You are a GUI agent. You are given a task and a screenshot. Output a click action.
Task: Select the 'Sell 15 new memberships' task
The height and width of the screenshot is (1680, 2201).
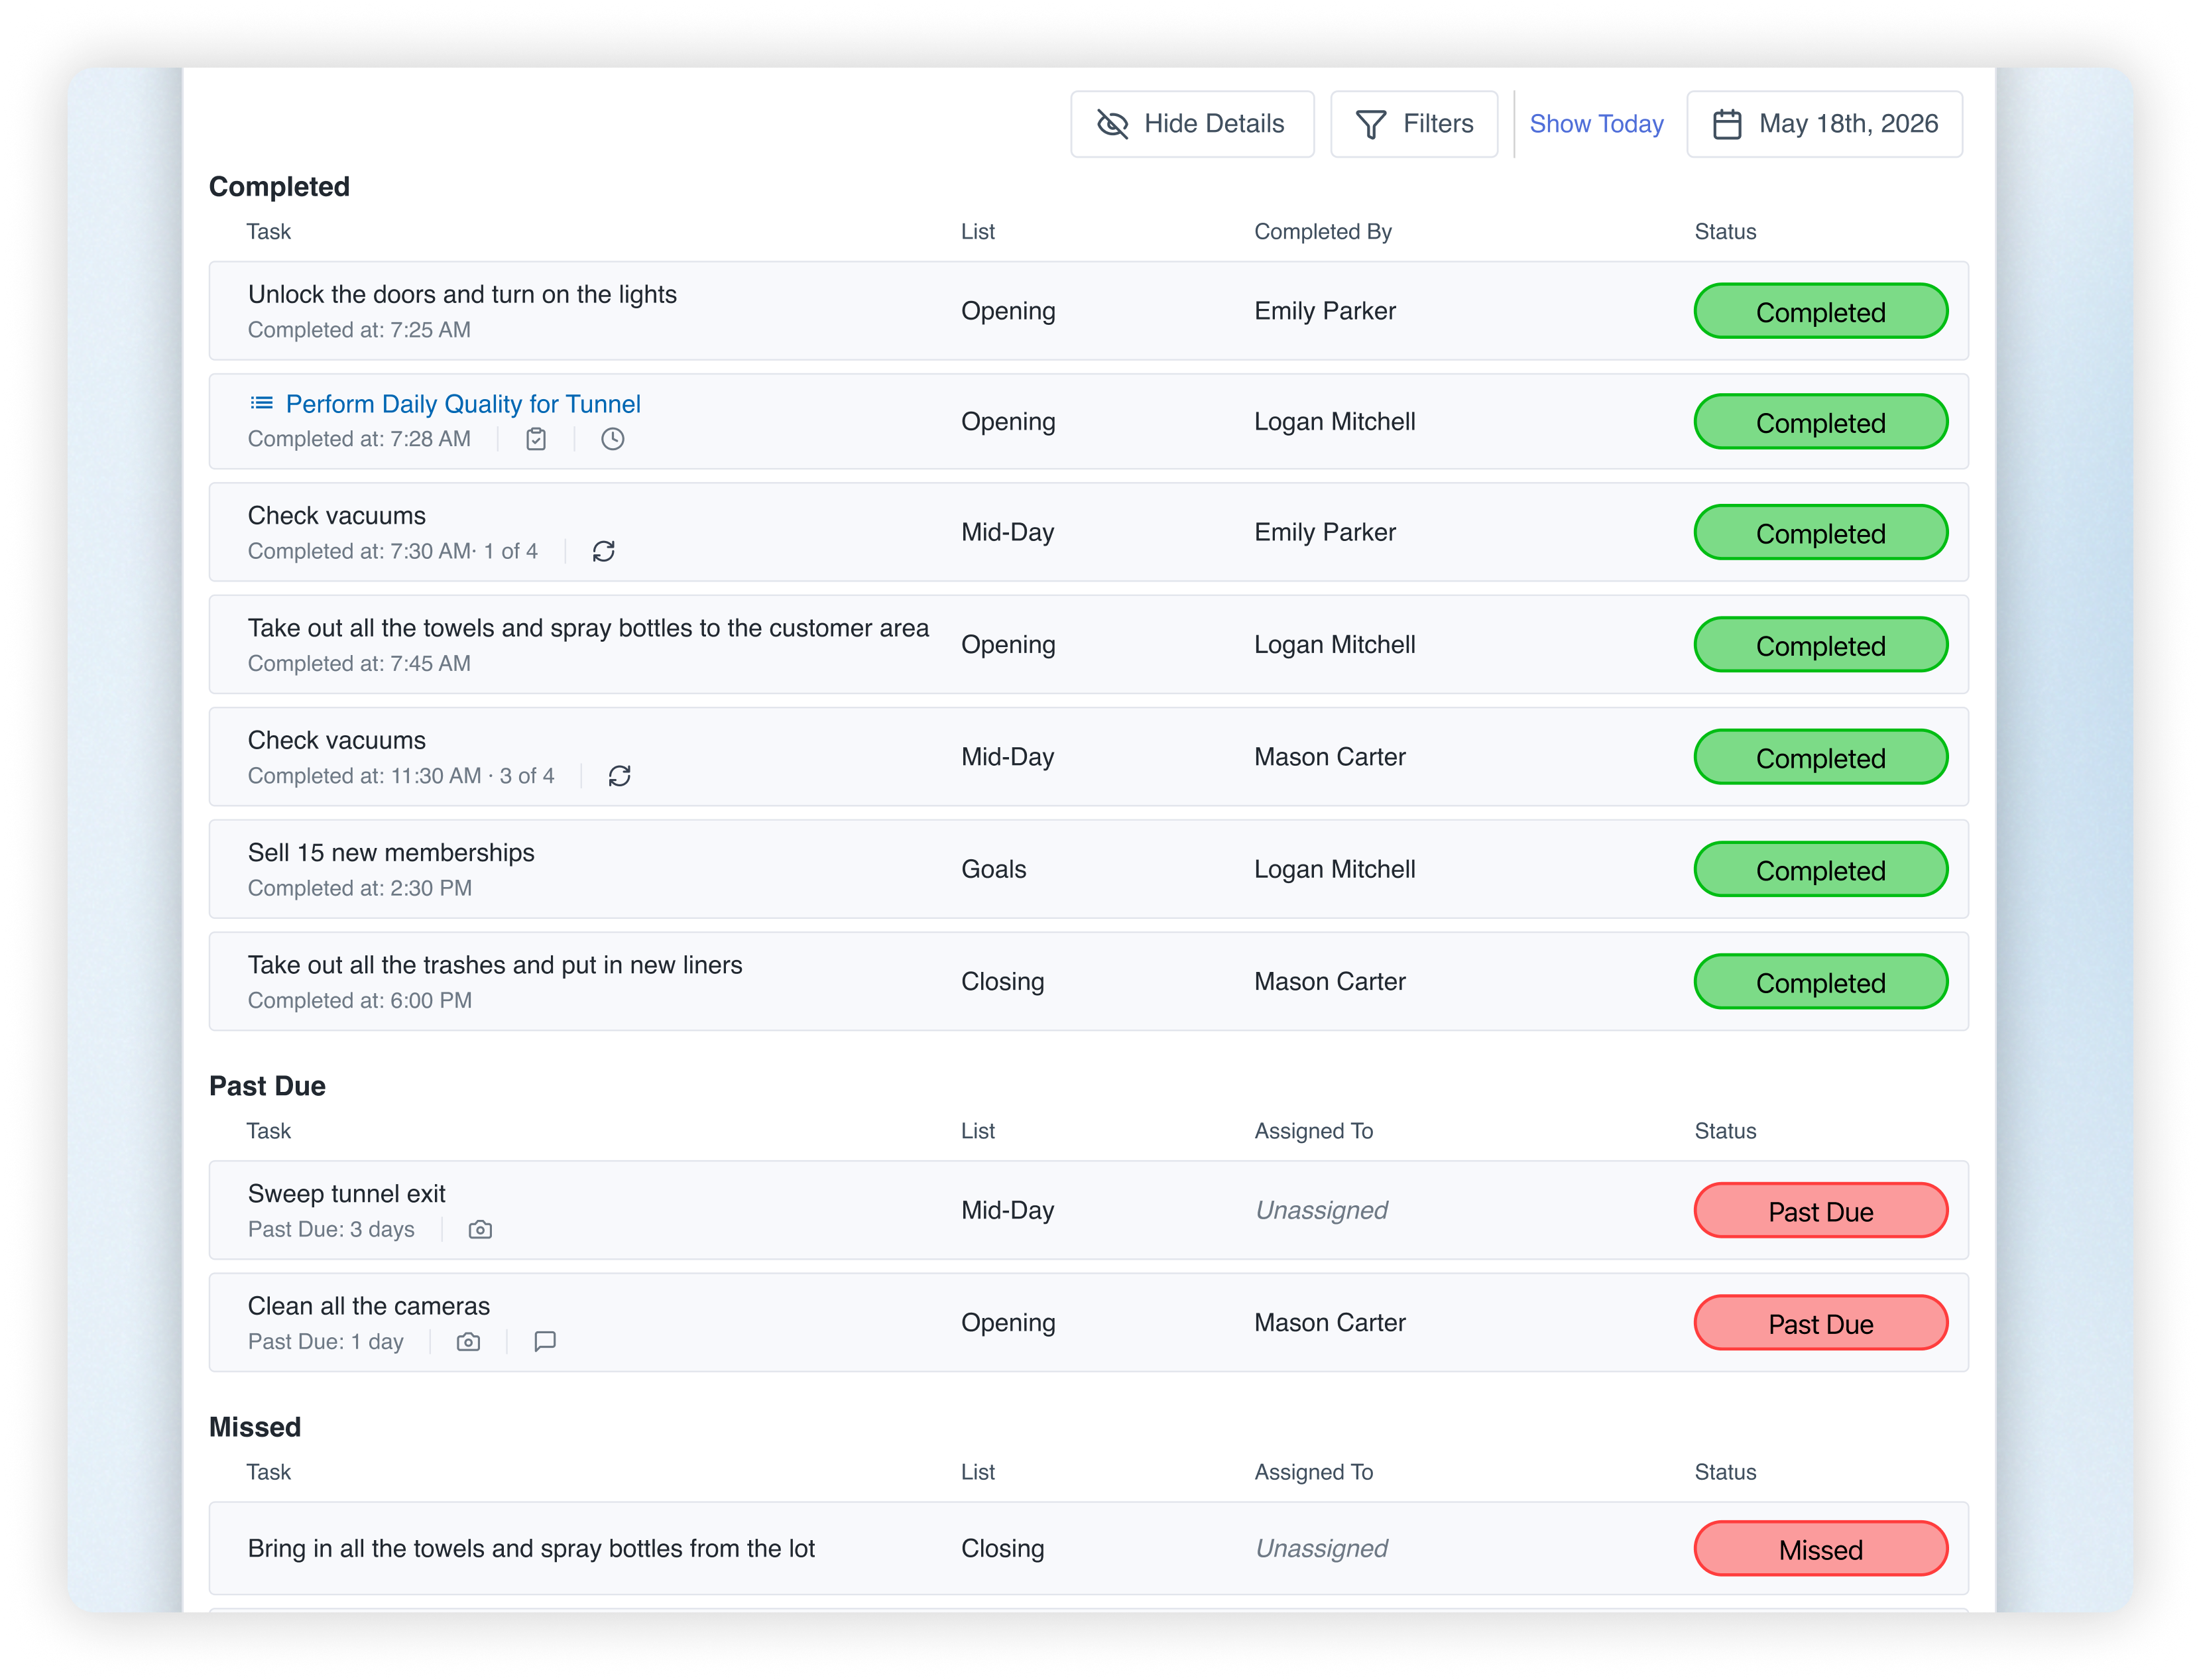pyautogui.click(x=1088, y=870)
